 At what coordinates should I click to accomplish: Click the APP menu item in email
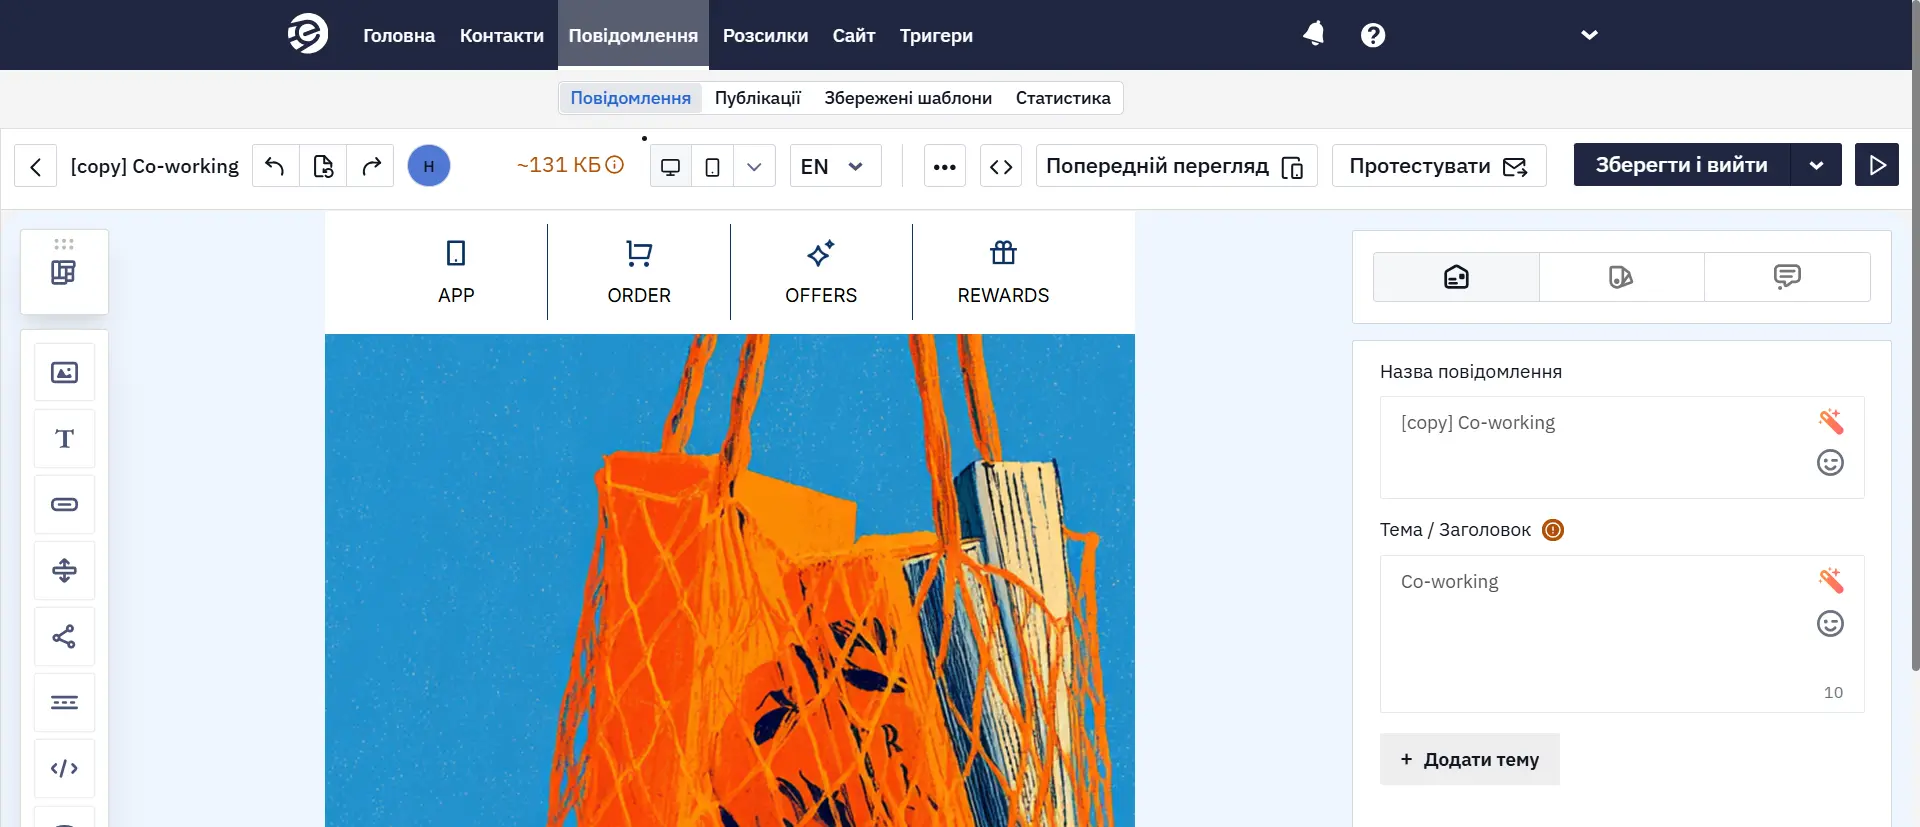pyautogui.click(x=456, y=272)
